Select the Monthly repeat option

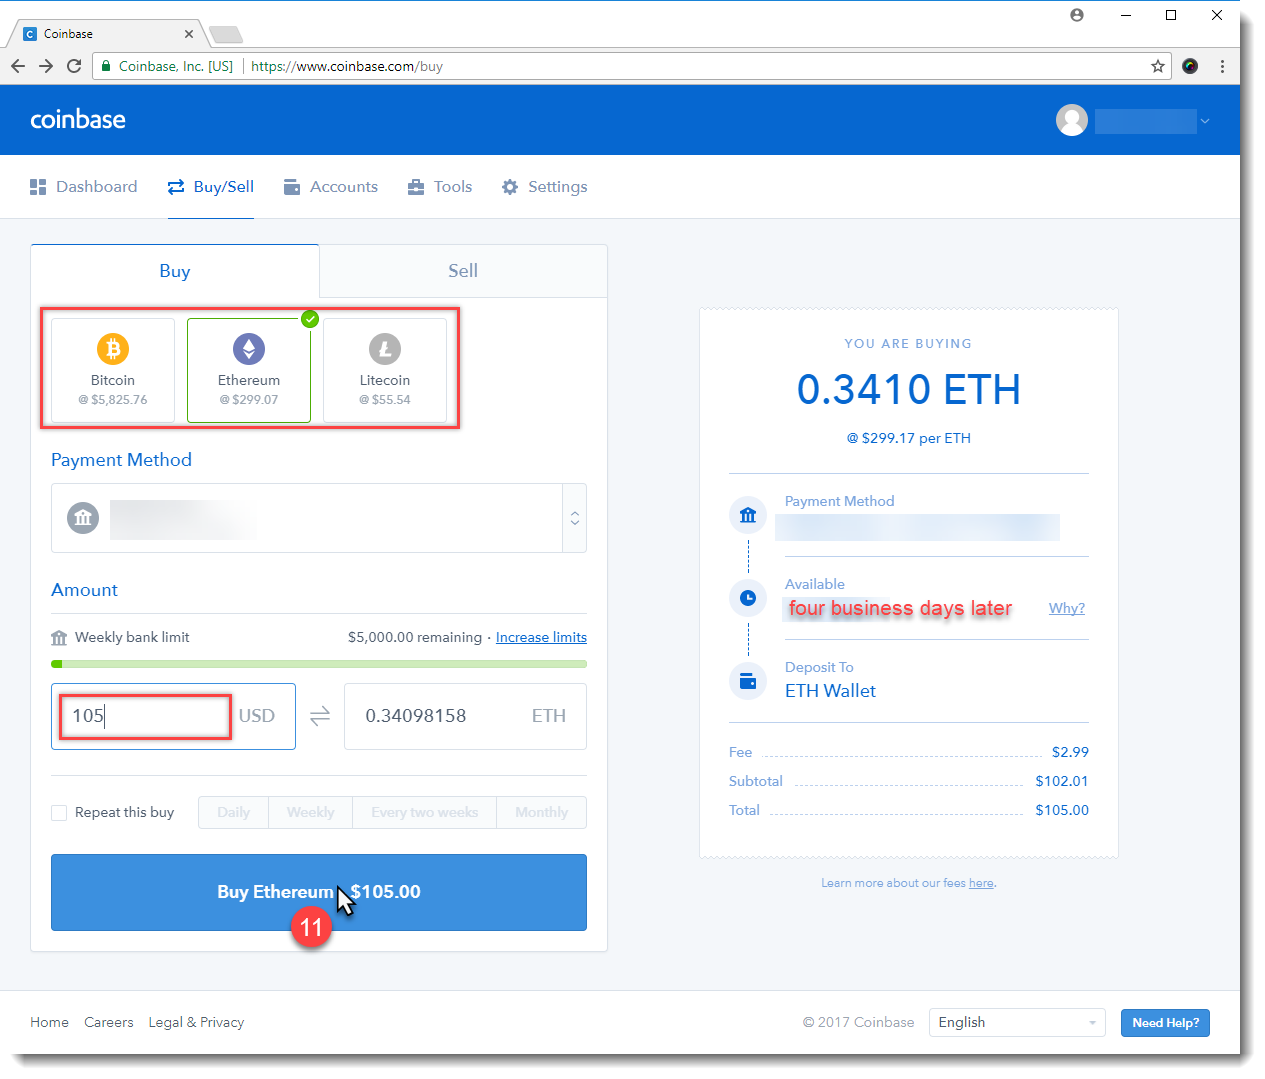(541, 813)
